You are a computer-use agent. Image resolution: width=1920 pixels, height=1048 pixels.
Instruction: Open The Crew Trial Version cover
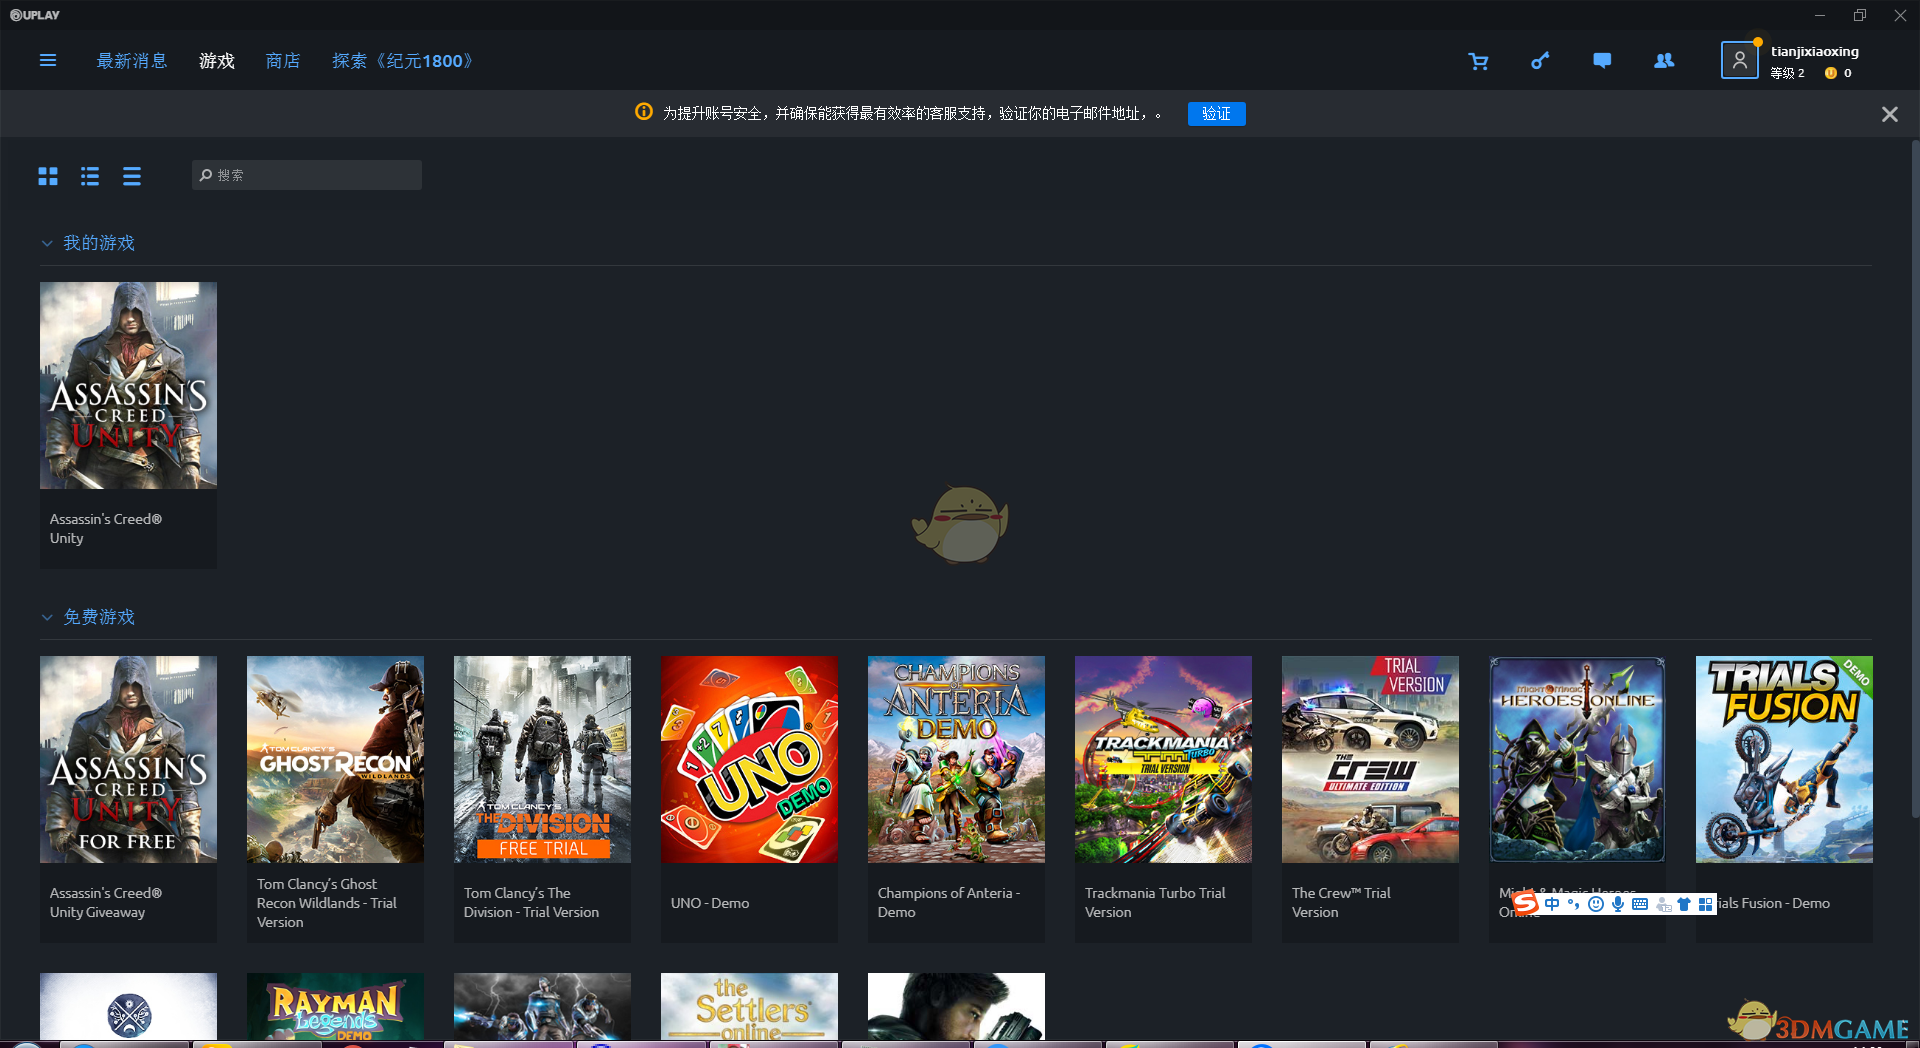1370,759
